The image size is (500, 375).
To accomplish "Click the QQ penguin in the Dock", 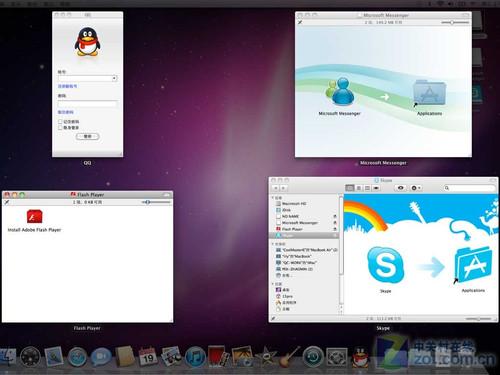I will coord(360,357).
